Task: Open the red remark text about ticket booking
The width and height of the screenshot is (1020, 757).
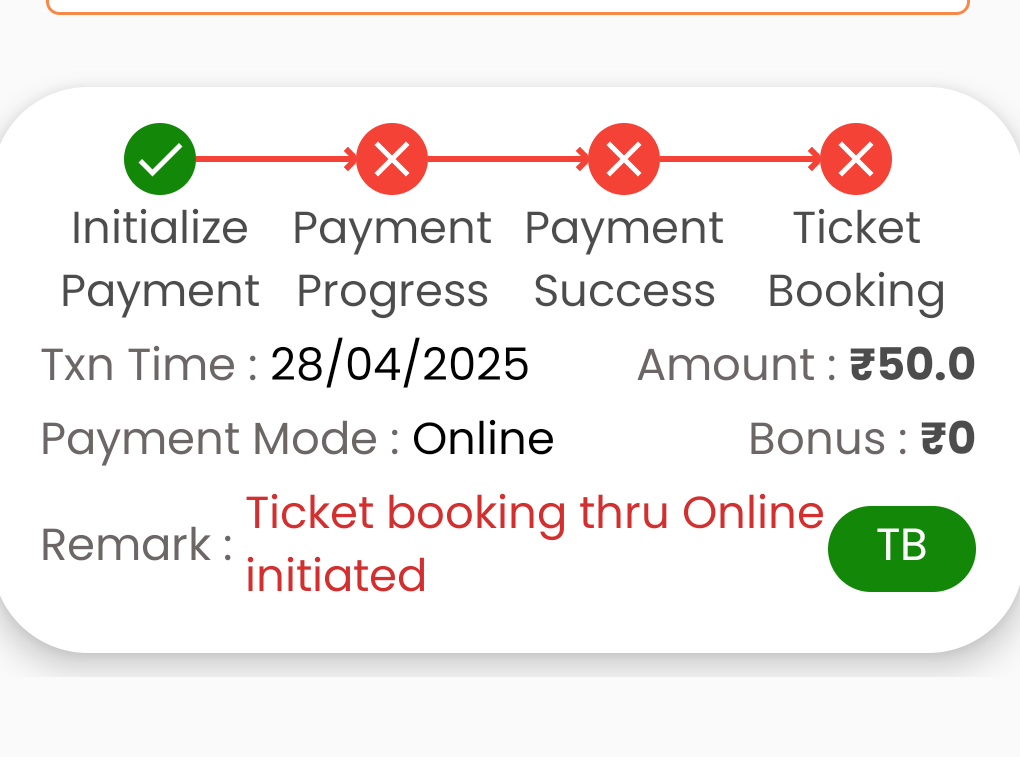Action: (534, 544)
